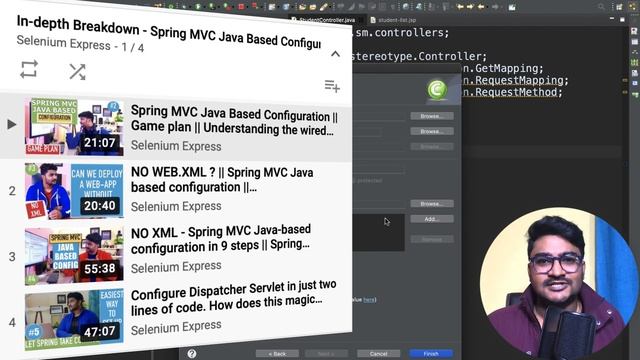This screenshot has height=360, width=640.
Task: Switch to the StudentController.java editor tab
Action: point(326,20)
